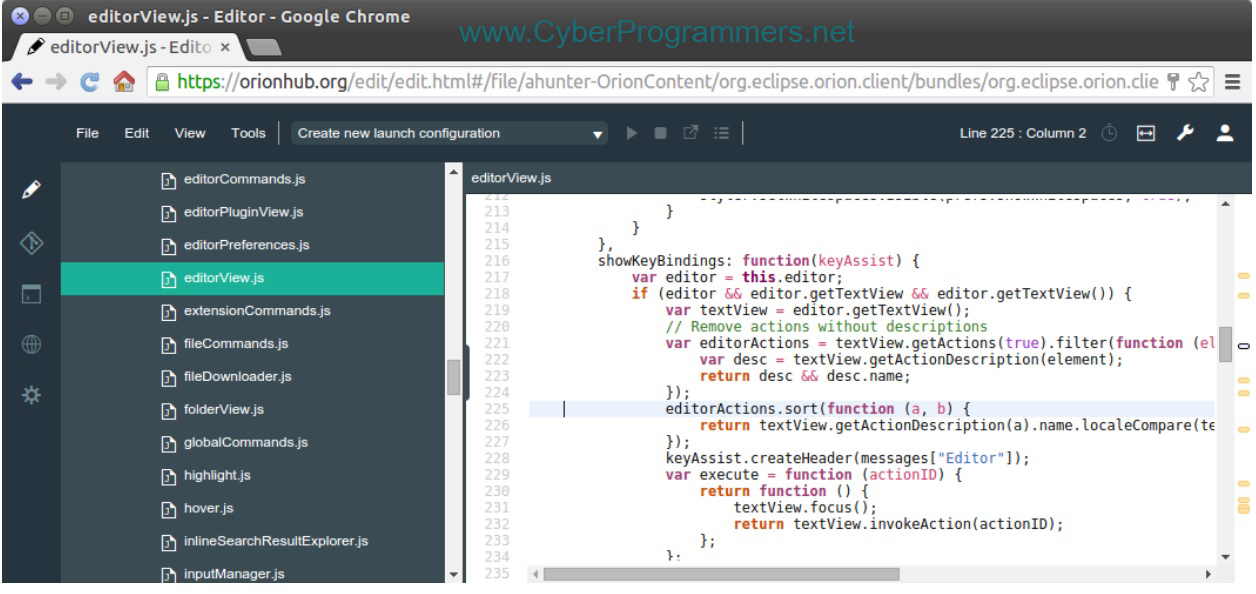Screen dimensions: 1256x594
Task: Open inputManager.js in file tree
Action: (x=233, y=574)
